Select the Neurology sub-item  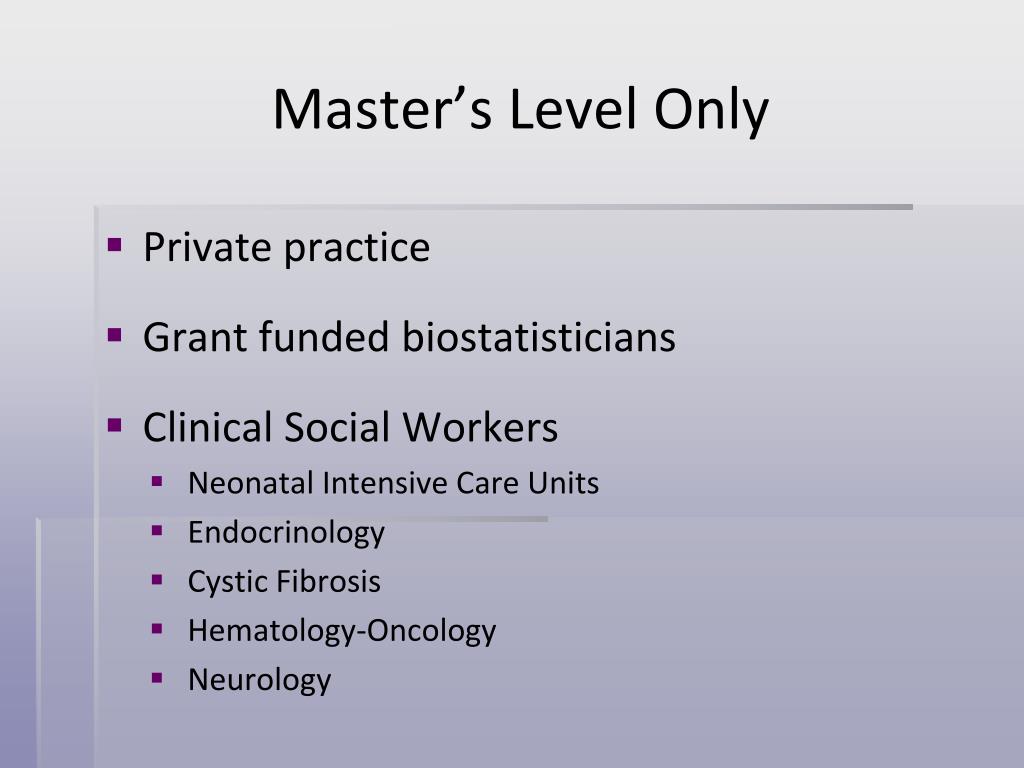point(260,680)
